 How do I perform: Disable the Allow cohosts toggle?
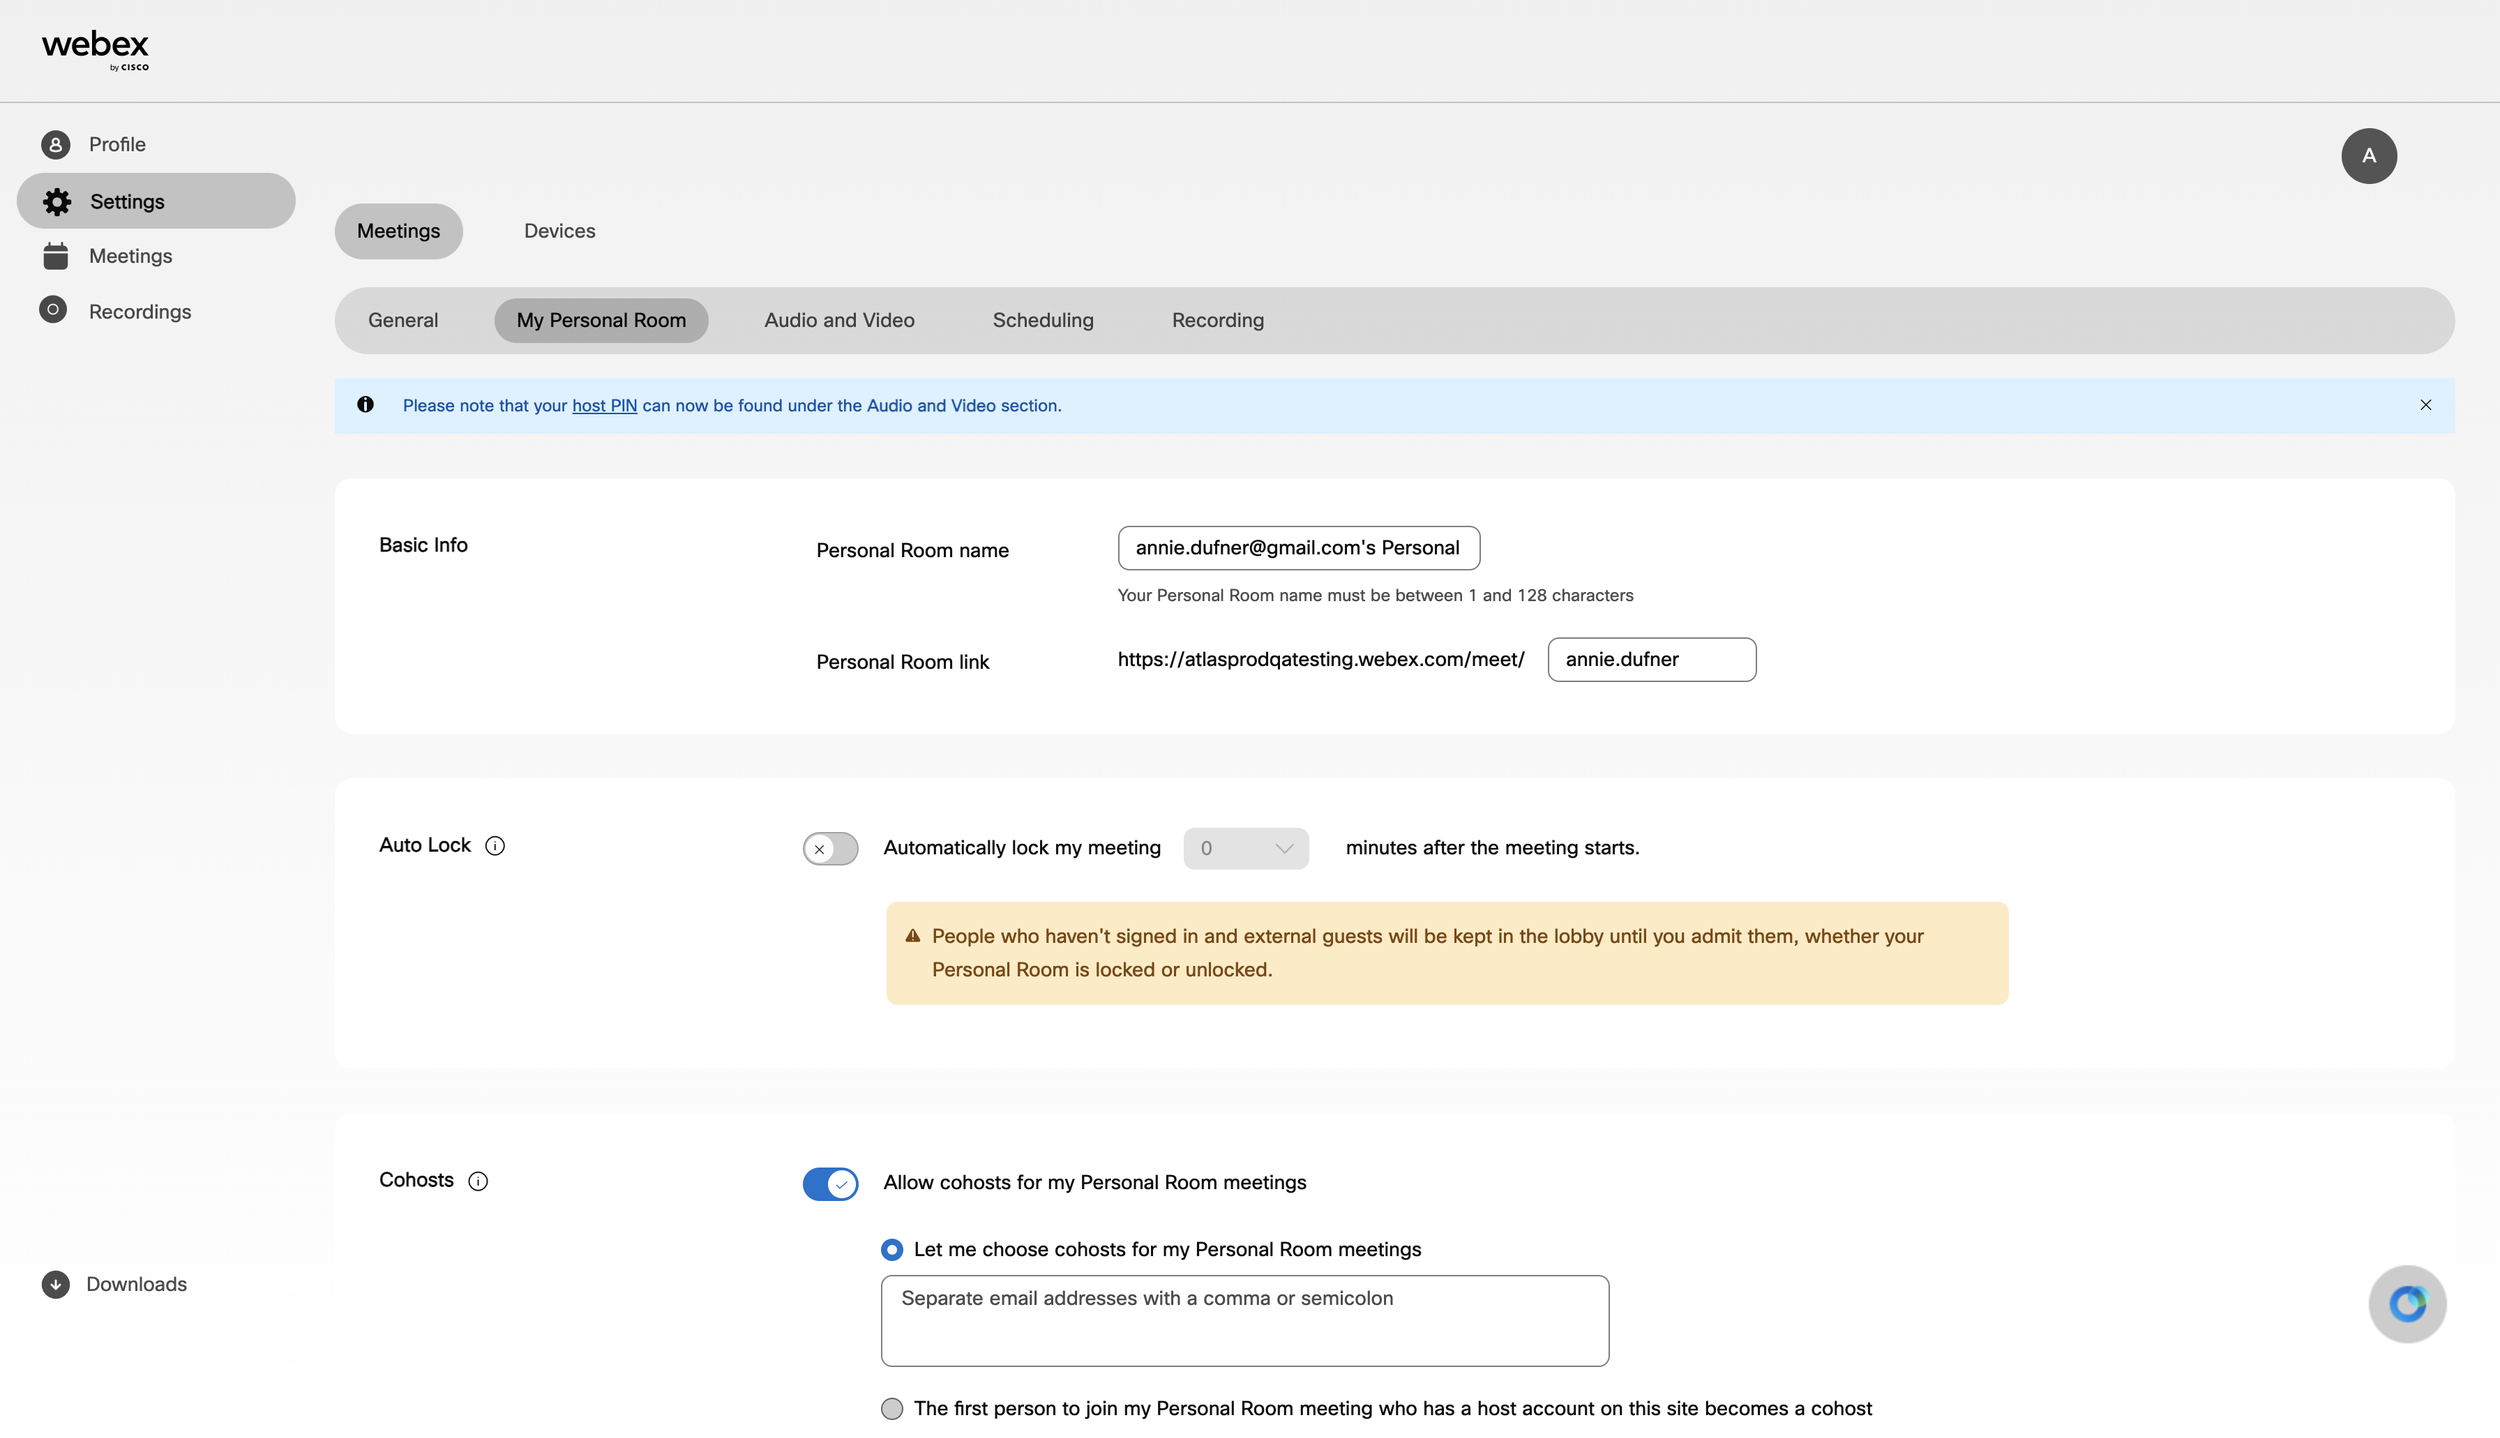[x=830, y=1184]
